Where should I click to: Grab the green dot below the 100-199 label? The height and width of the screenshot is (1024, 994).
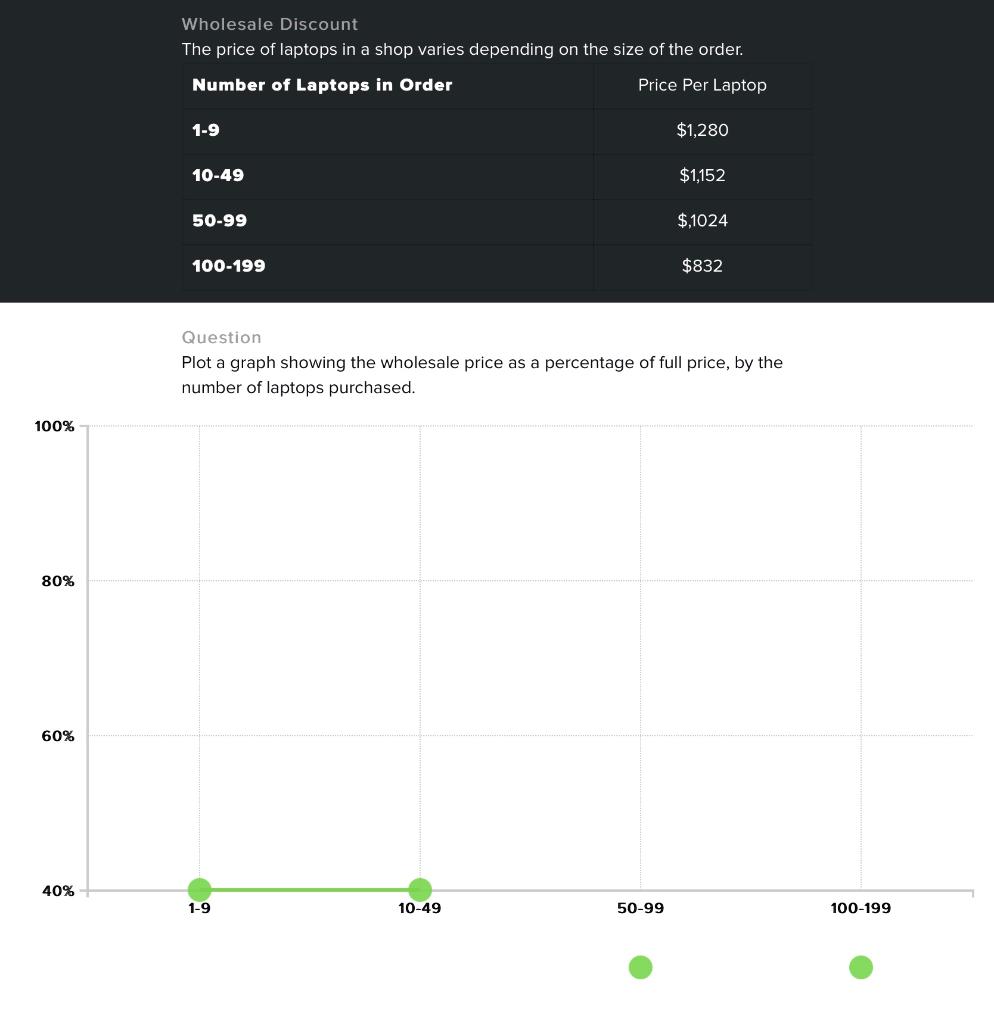(x=861, y=967)
